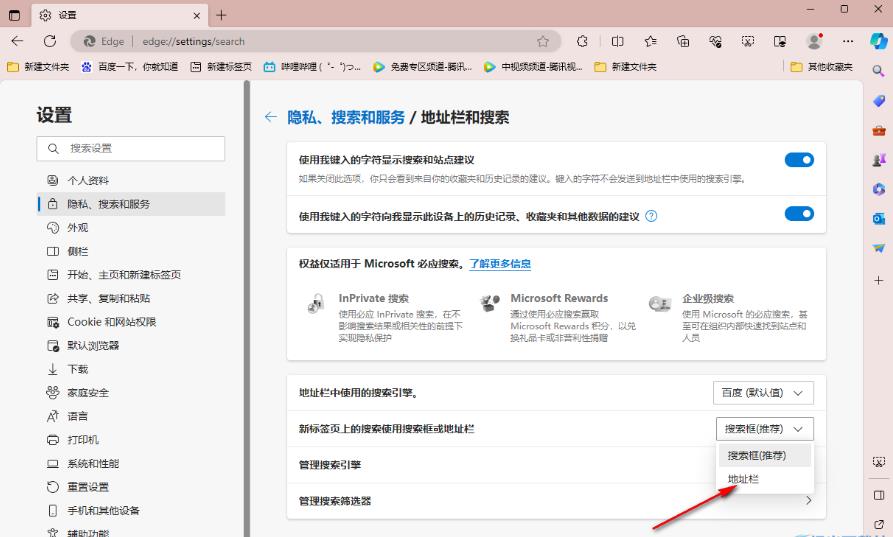Add page to favorites star icon
The width and height of the screenshot is (893, 537).
click(543, 41)
